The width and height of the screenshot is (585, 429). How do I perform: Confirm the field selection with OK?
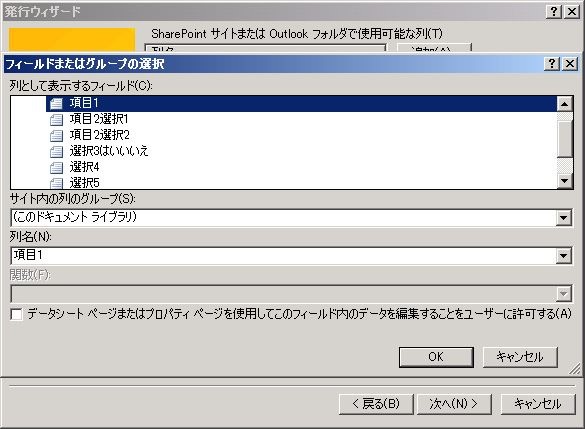pos(436,357)
